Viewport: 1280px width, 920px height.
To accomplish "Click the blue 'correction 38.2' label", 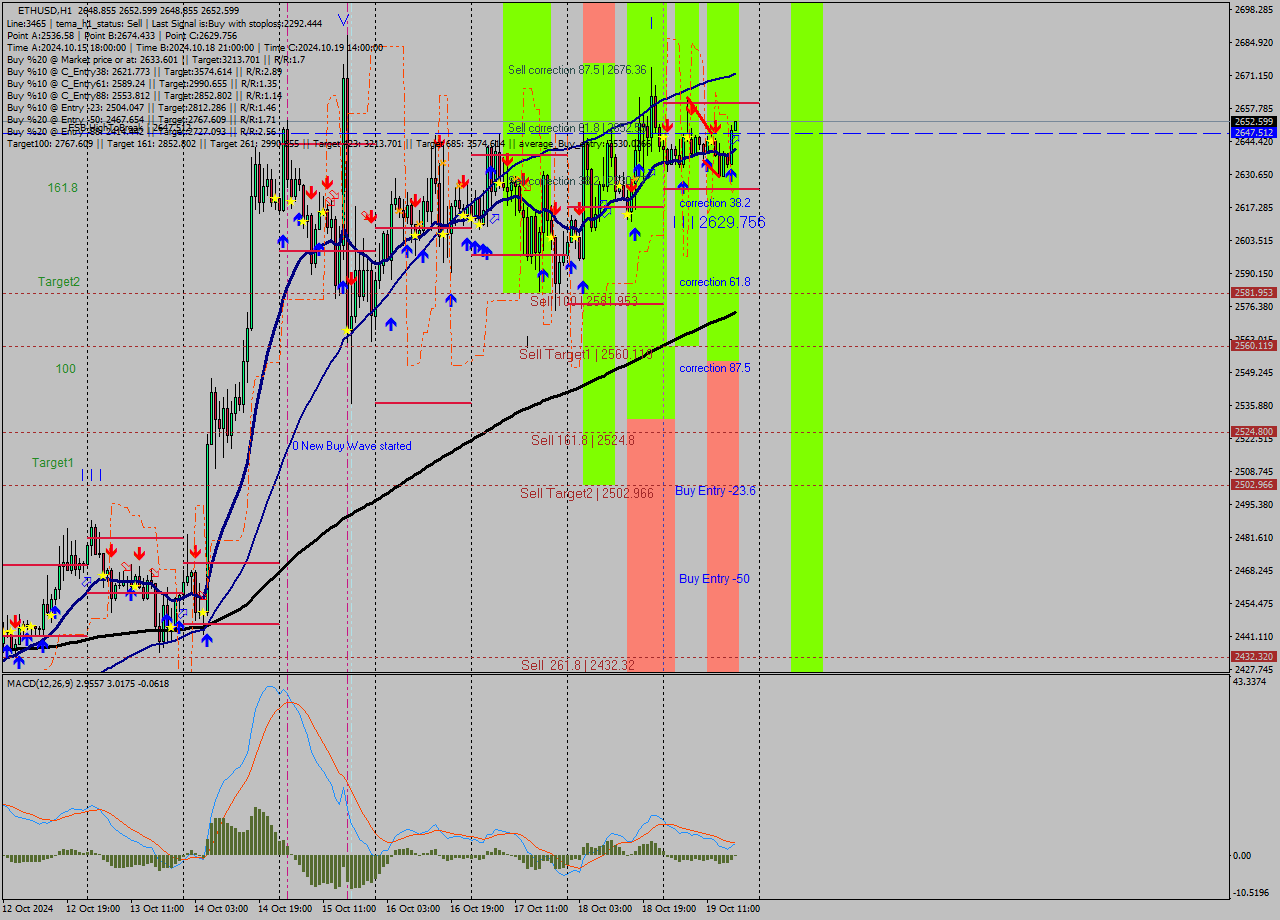I will coord(715,202).
